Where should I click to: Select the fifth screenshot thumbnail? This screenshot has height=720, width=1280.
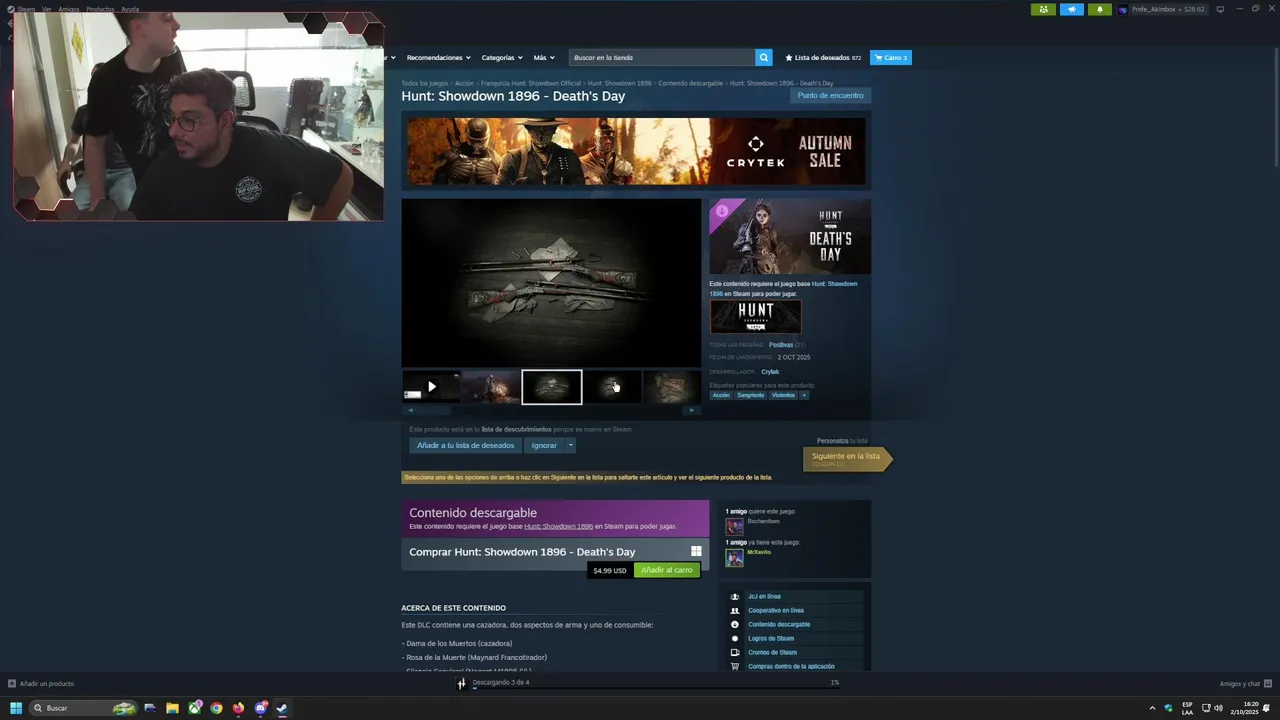(672, 387)
